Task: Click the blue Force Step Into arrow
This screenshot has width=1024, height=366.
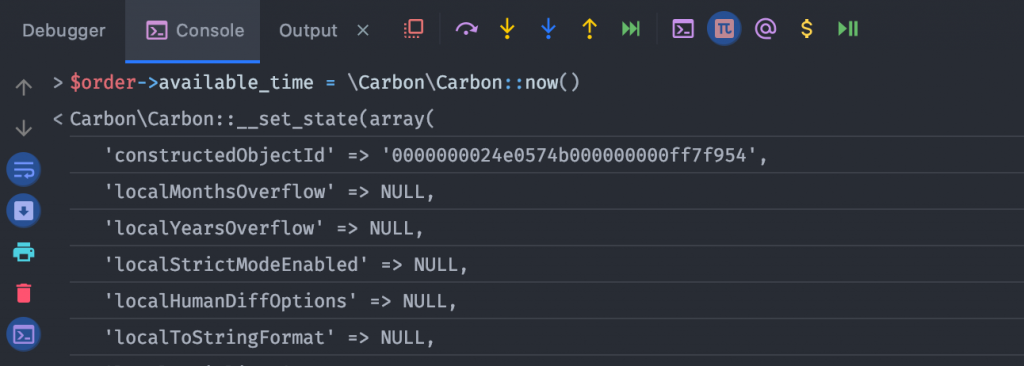Action: tap(548, 29)
